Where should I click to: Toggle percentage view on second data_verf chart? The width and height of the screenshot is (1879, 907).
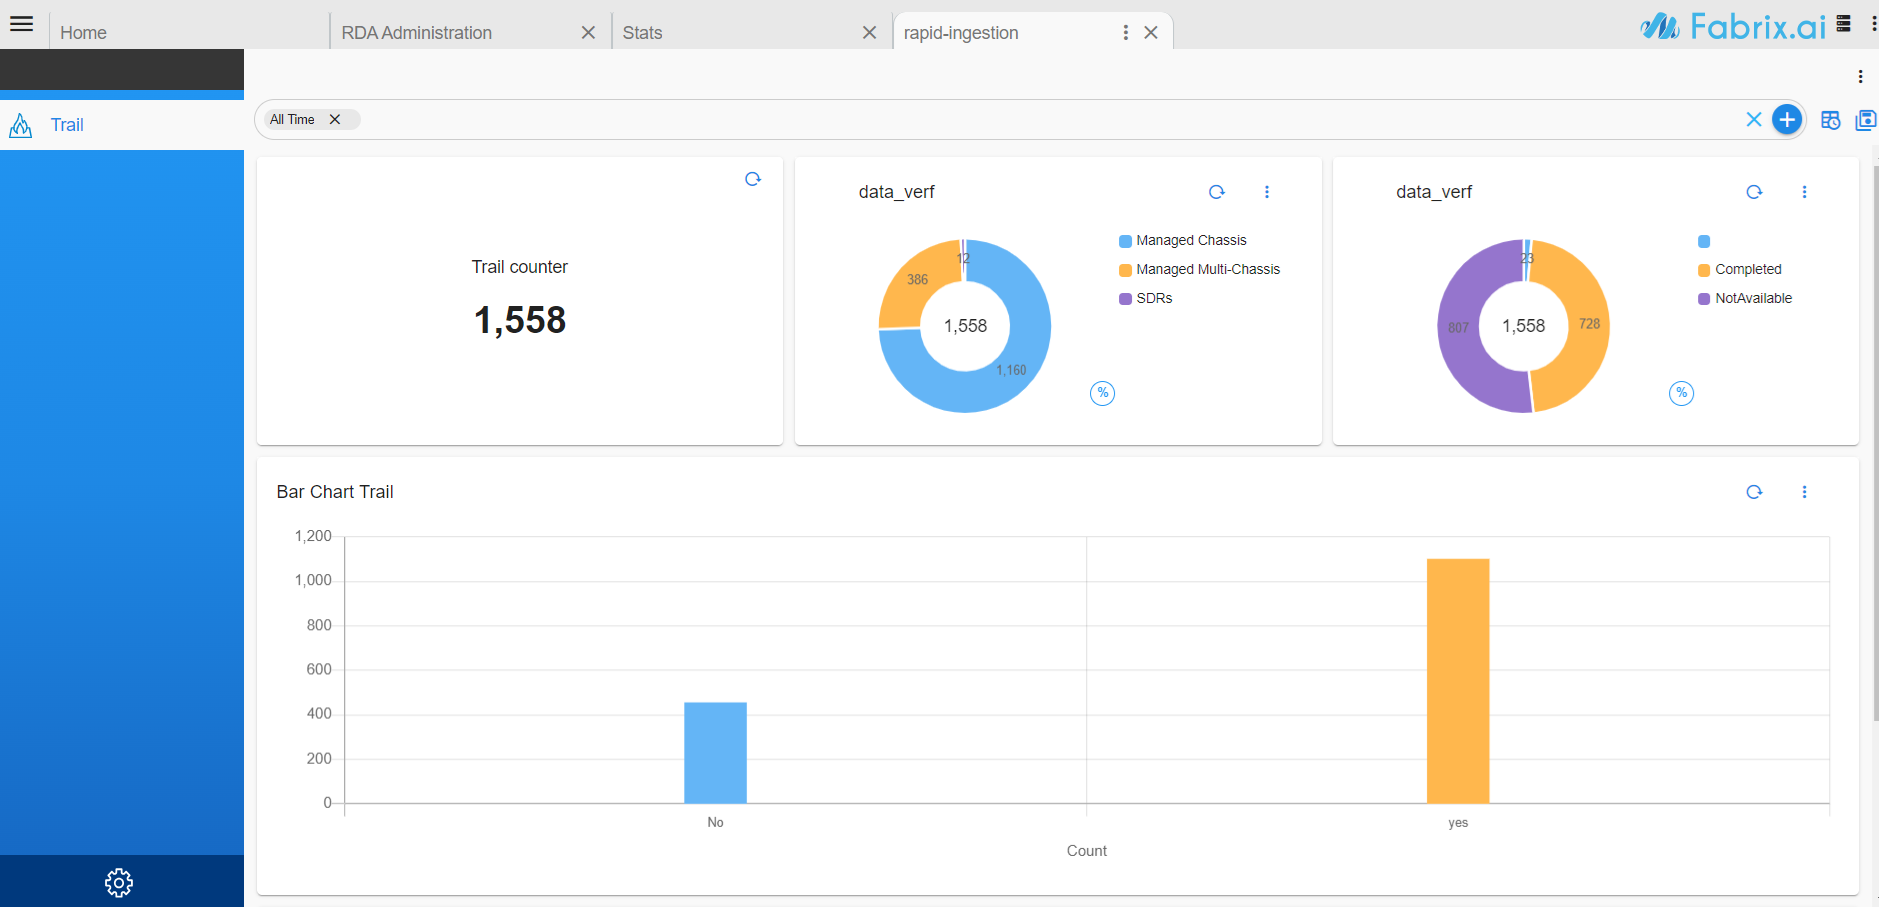1680,393
